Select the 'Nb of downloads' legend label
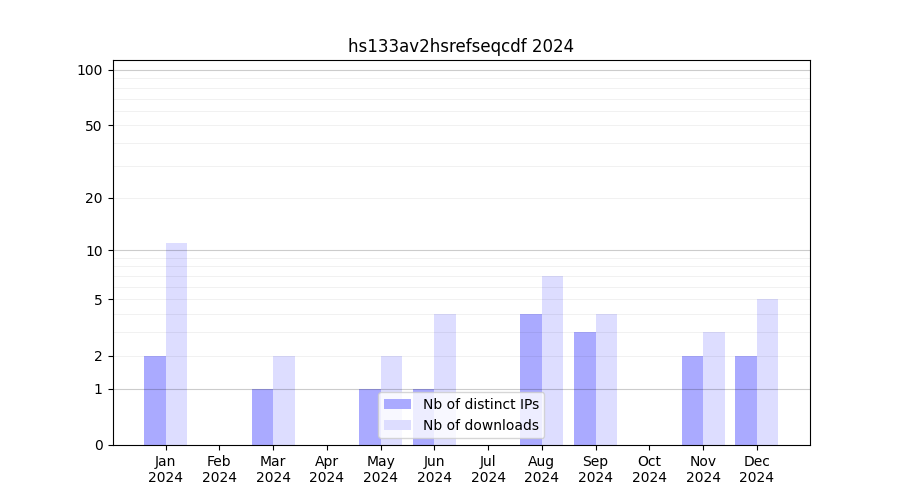 coord(480,425)
